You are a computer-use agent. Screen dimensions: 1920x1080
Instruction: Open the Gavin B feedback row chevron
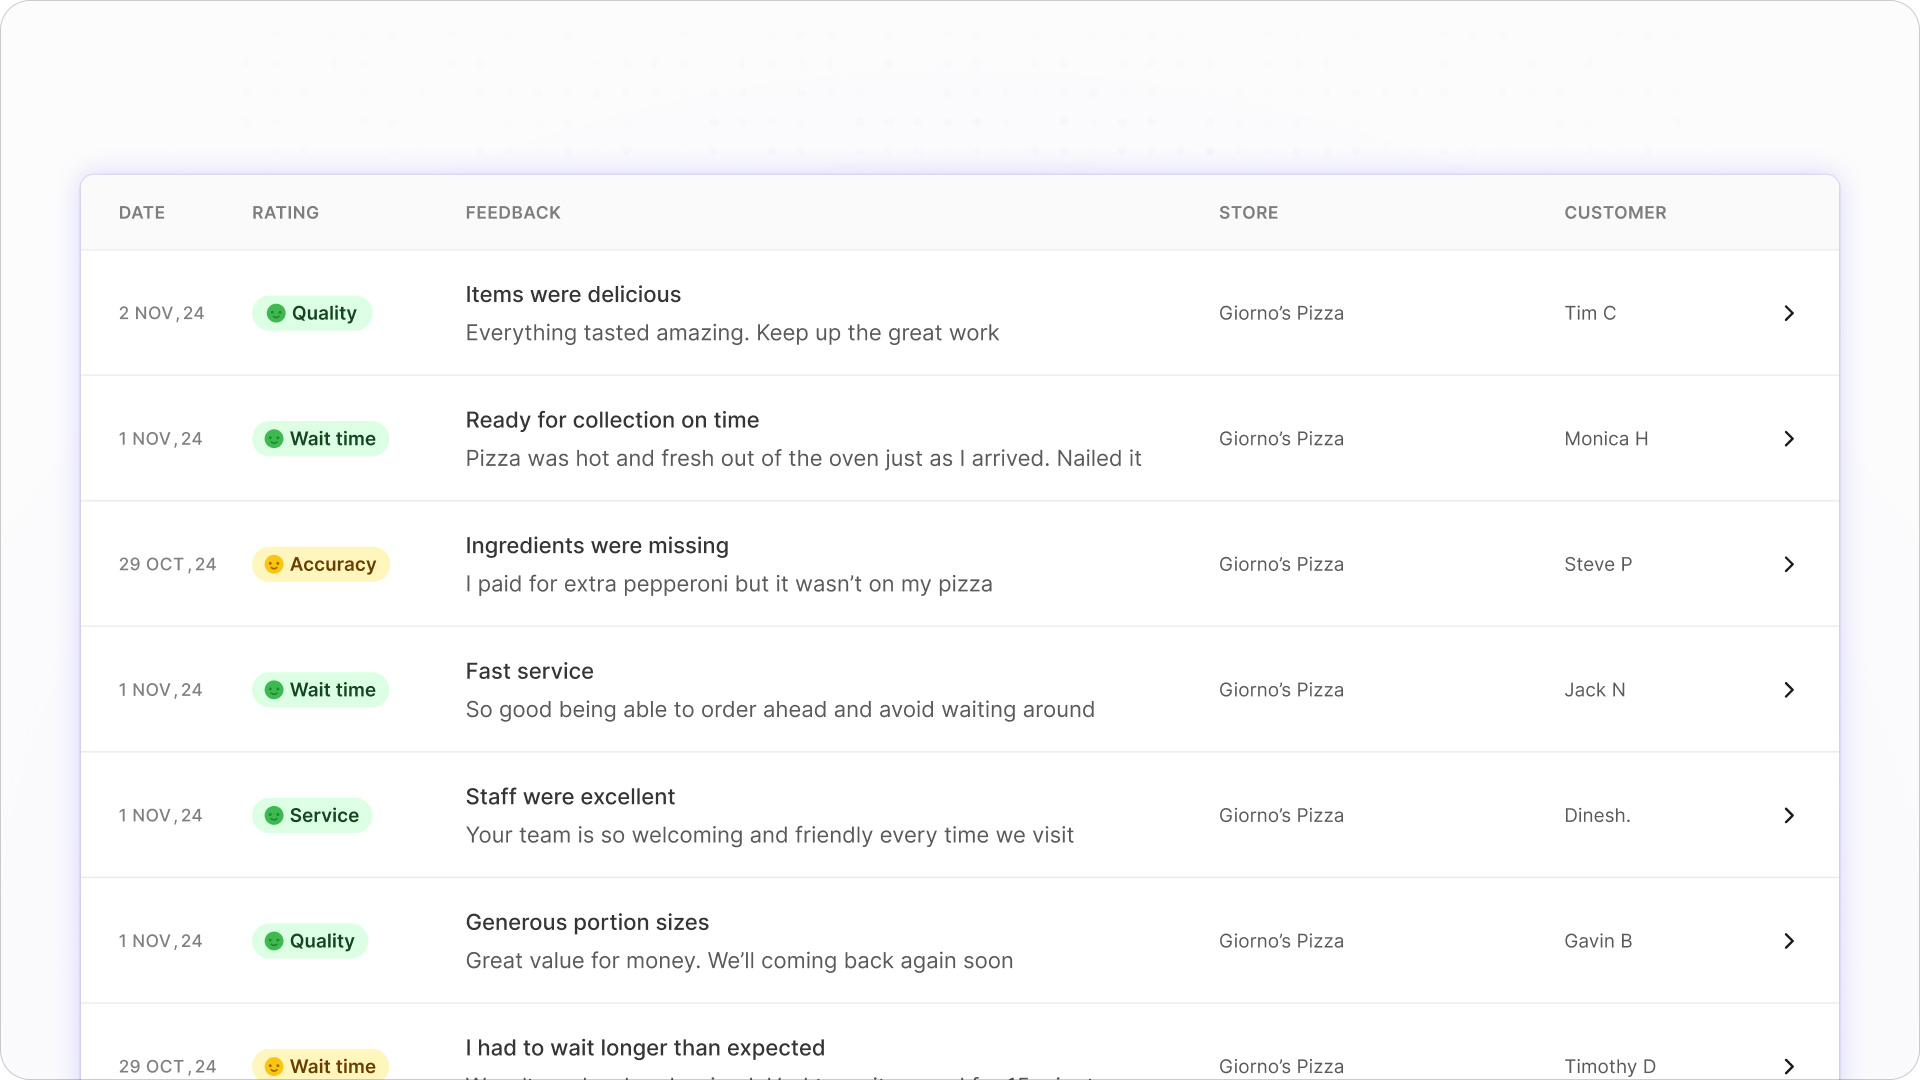(x=1789, y=941)
